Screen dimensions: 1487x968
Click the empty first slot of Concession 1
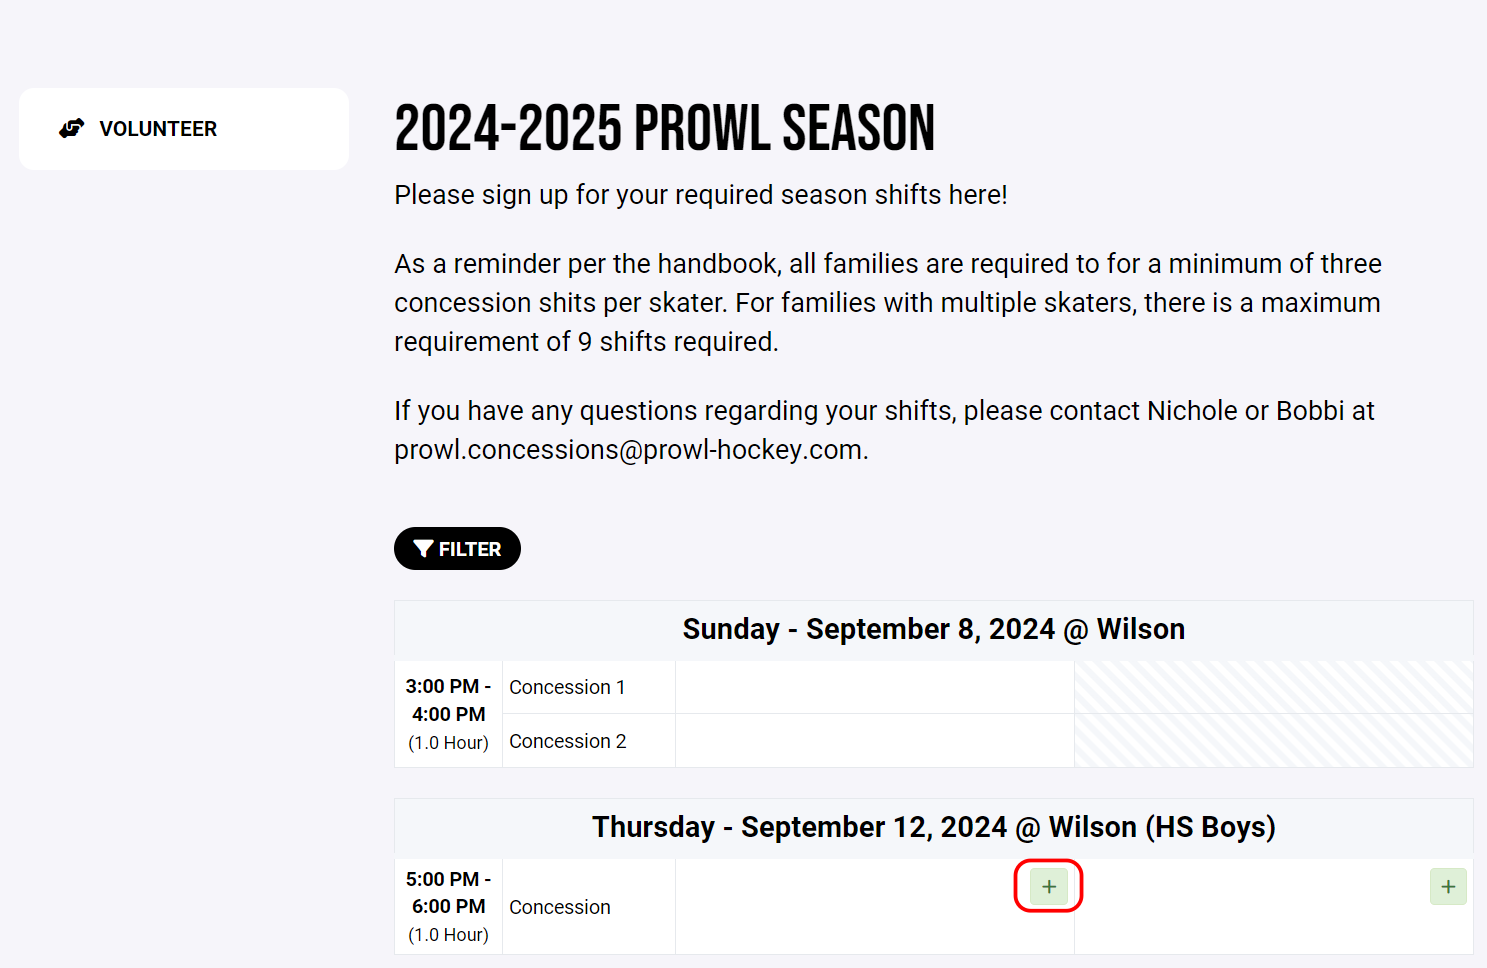[874, 687]
